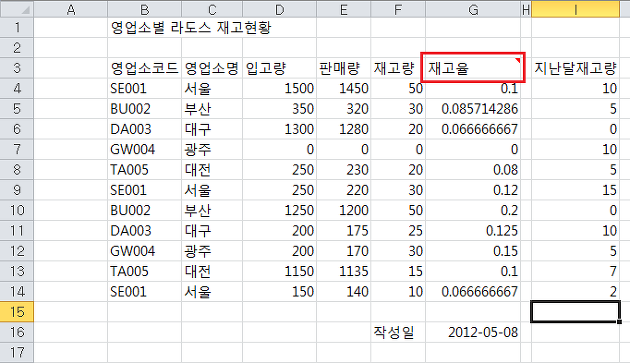Select cell 1135 in row 13
The height and width of the screenshot is (363, 630).
click(344, 271)
